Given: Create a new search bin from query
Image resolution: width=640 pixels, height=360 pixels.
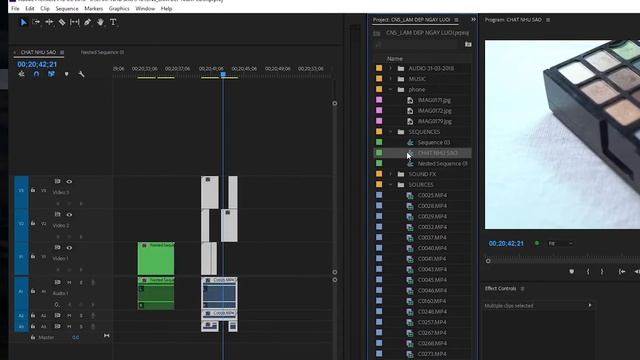Looking at the screenshot, I should coord(468,44).
